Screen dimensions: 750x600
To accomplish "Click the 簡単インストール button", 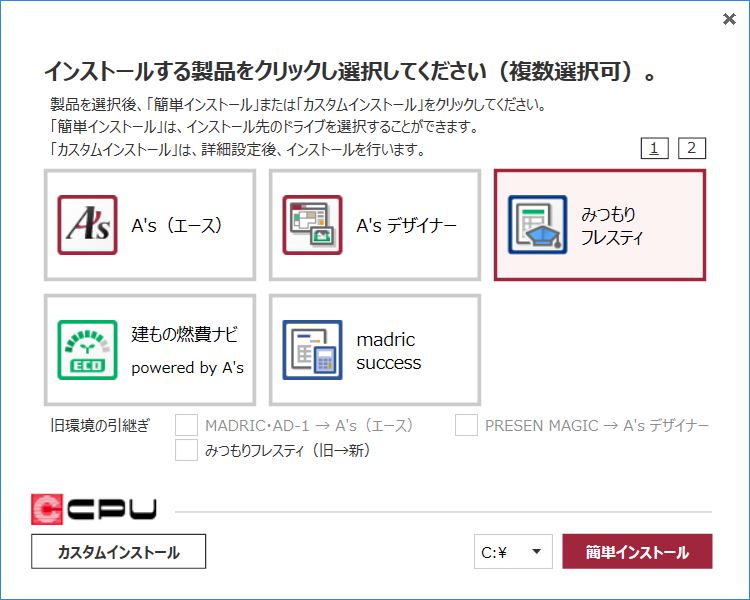I will tap(637, 552).
